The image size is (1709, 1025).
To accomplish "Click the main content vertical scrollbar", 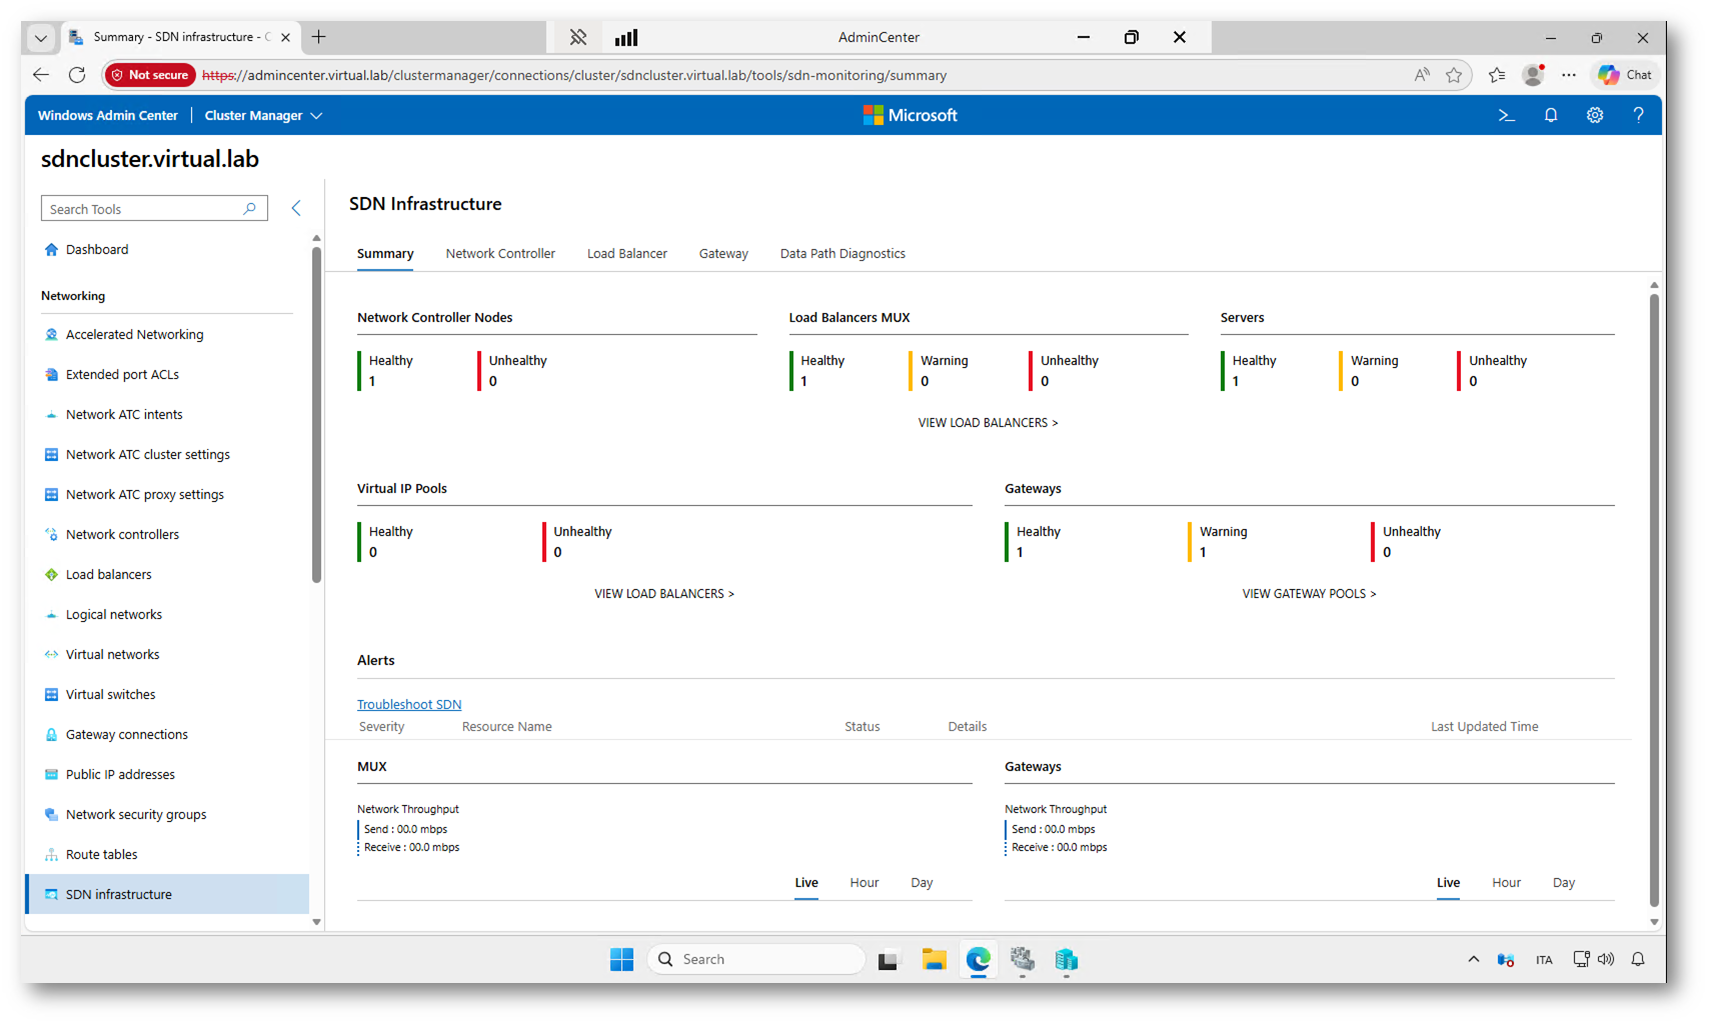I will [x=1653, y=600].
